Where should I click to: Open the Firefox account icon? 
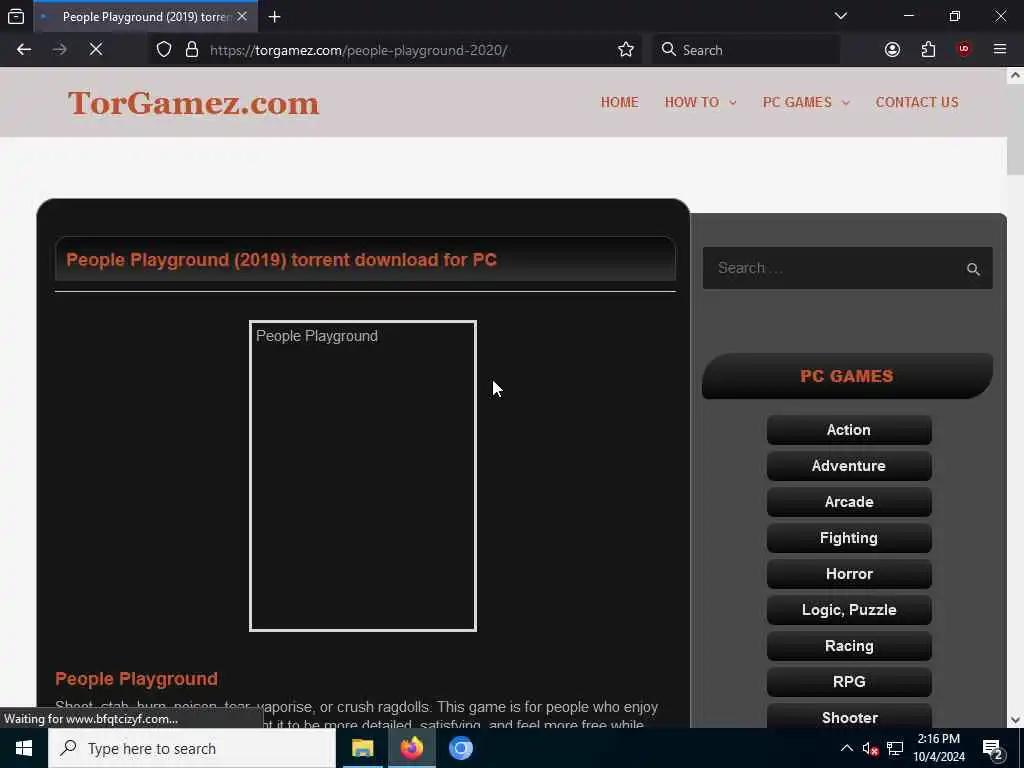(892, 50)
